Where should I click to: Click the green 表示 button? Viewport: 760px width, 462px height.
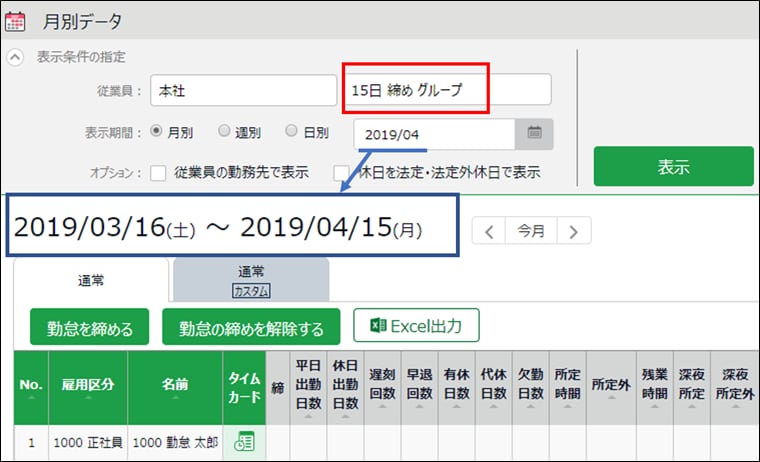(x=673, y=166)
